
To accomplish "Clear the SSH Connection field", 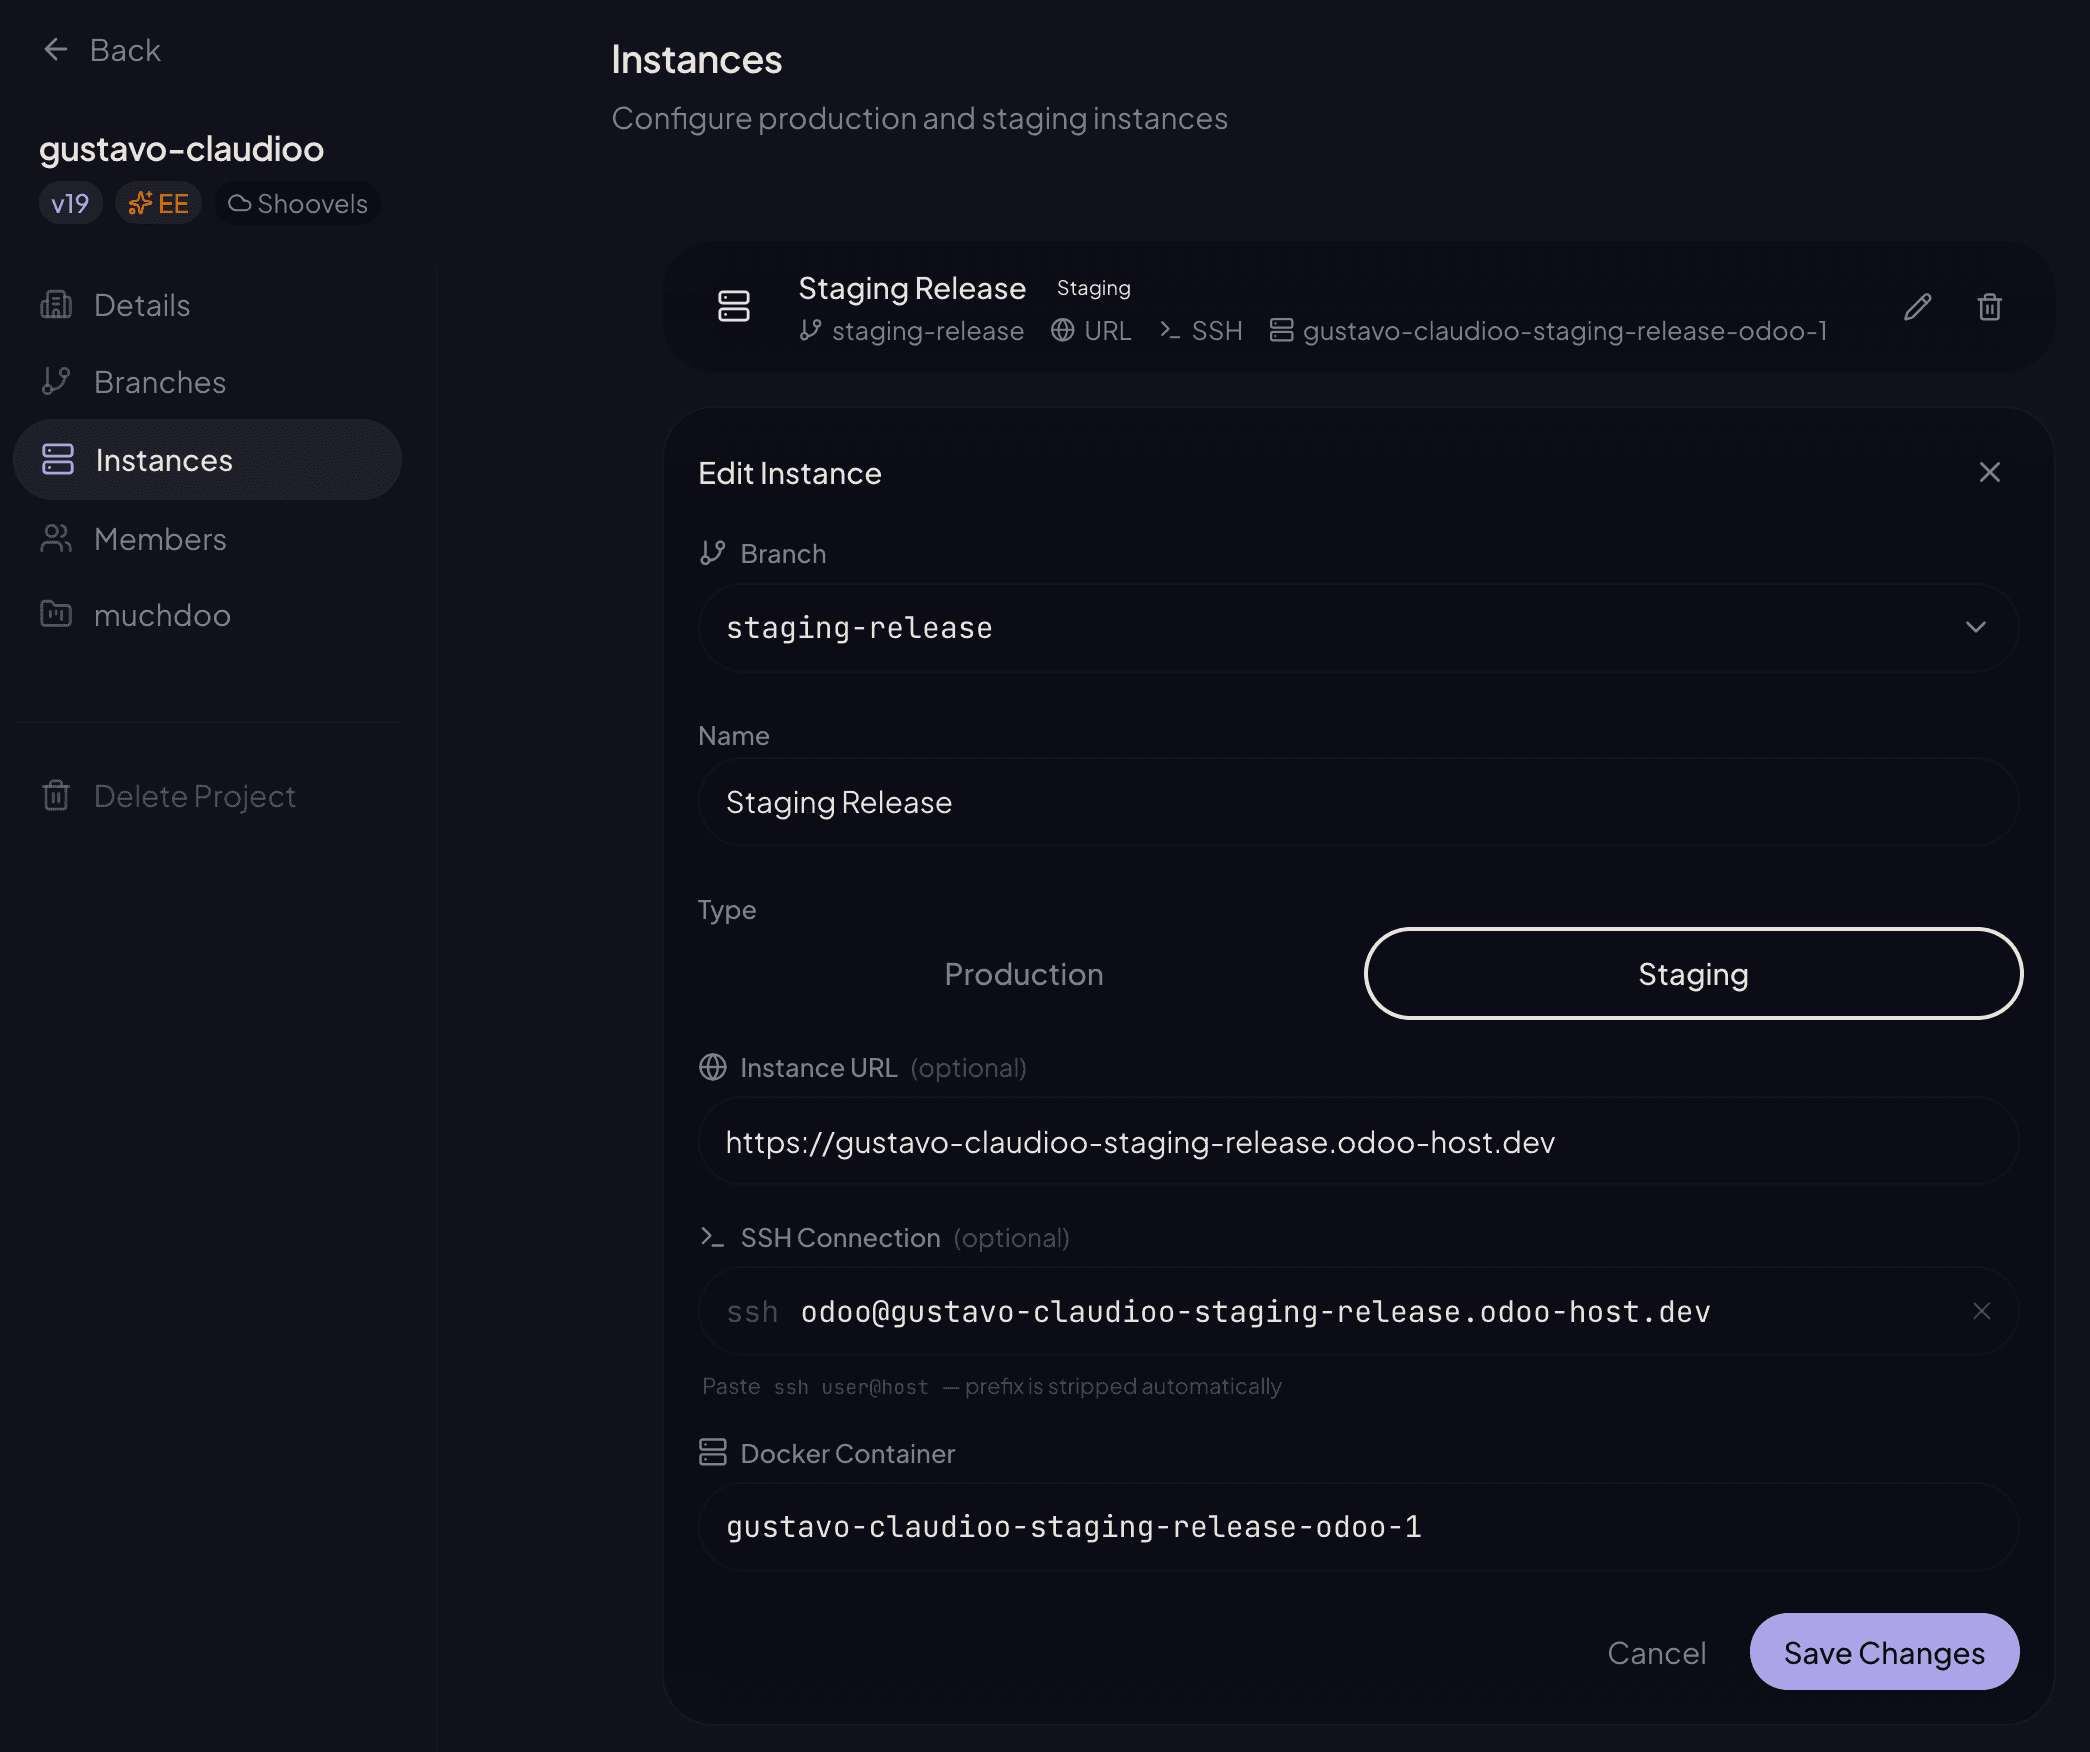I will coord(1981,1311).
